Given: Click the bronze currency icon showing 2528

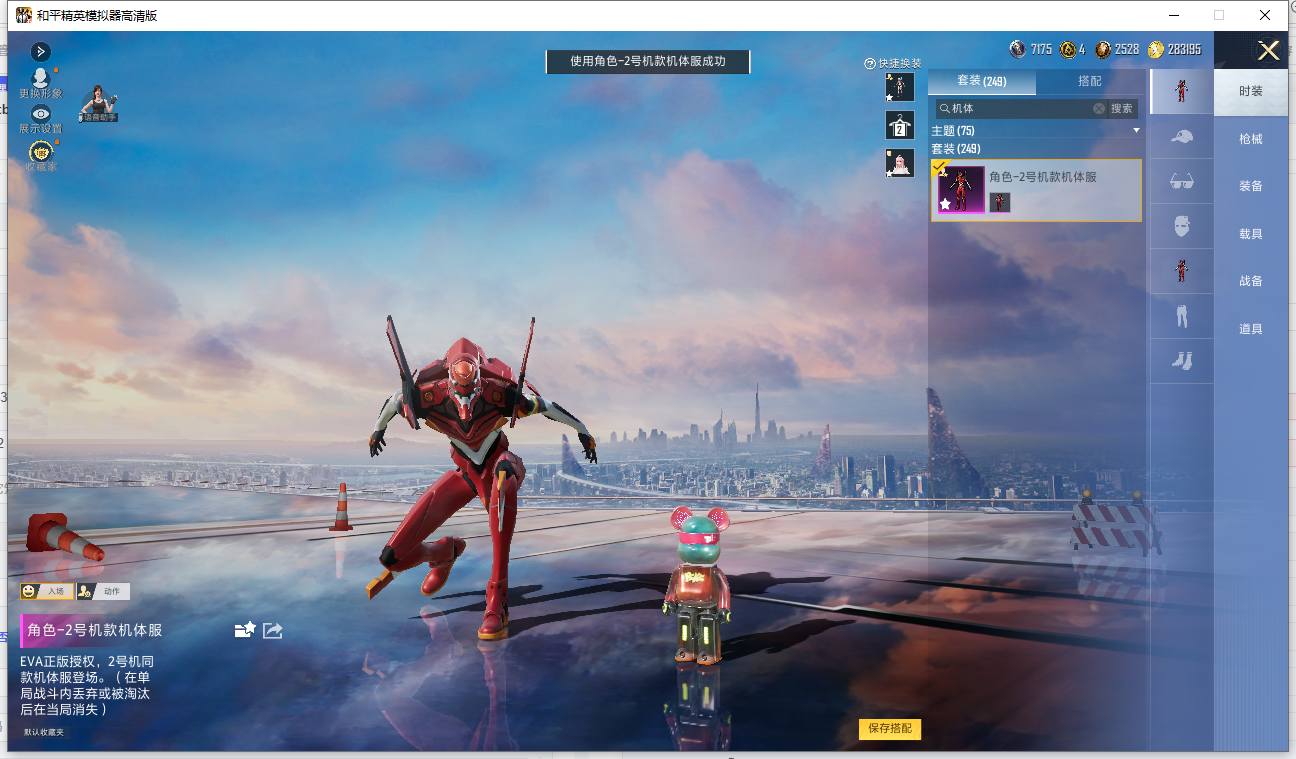Looking at the screenshot, I should [1103, 49].
